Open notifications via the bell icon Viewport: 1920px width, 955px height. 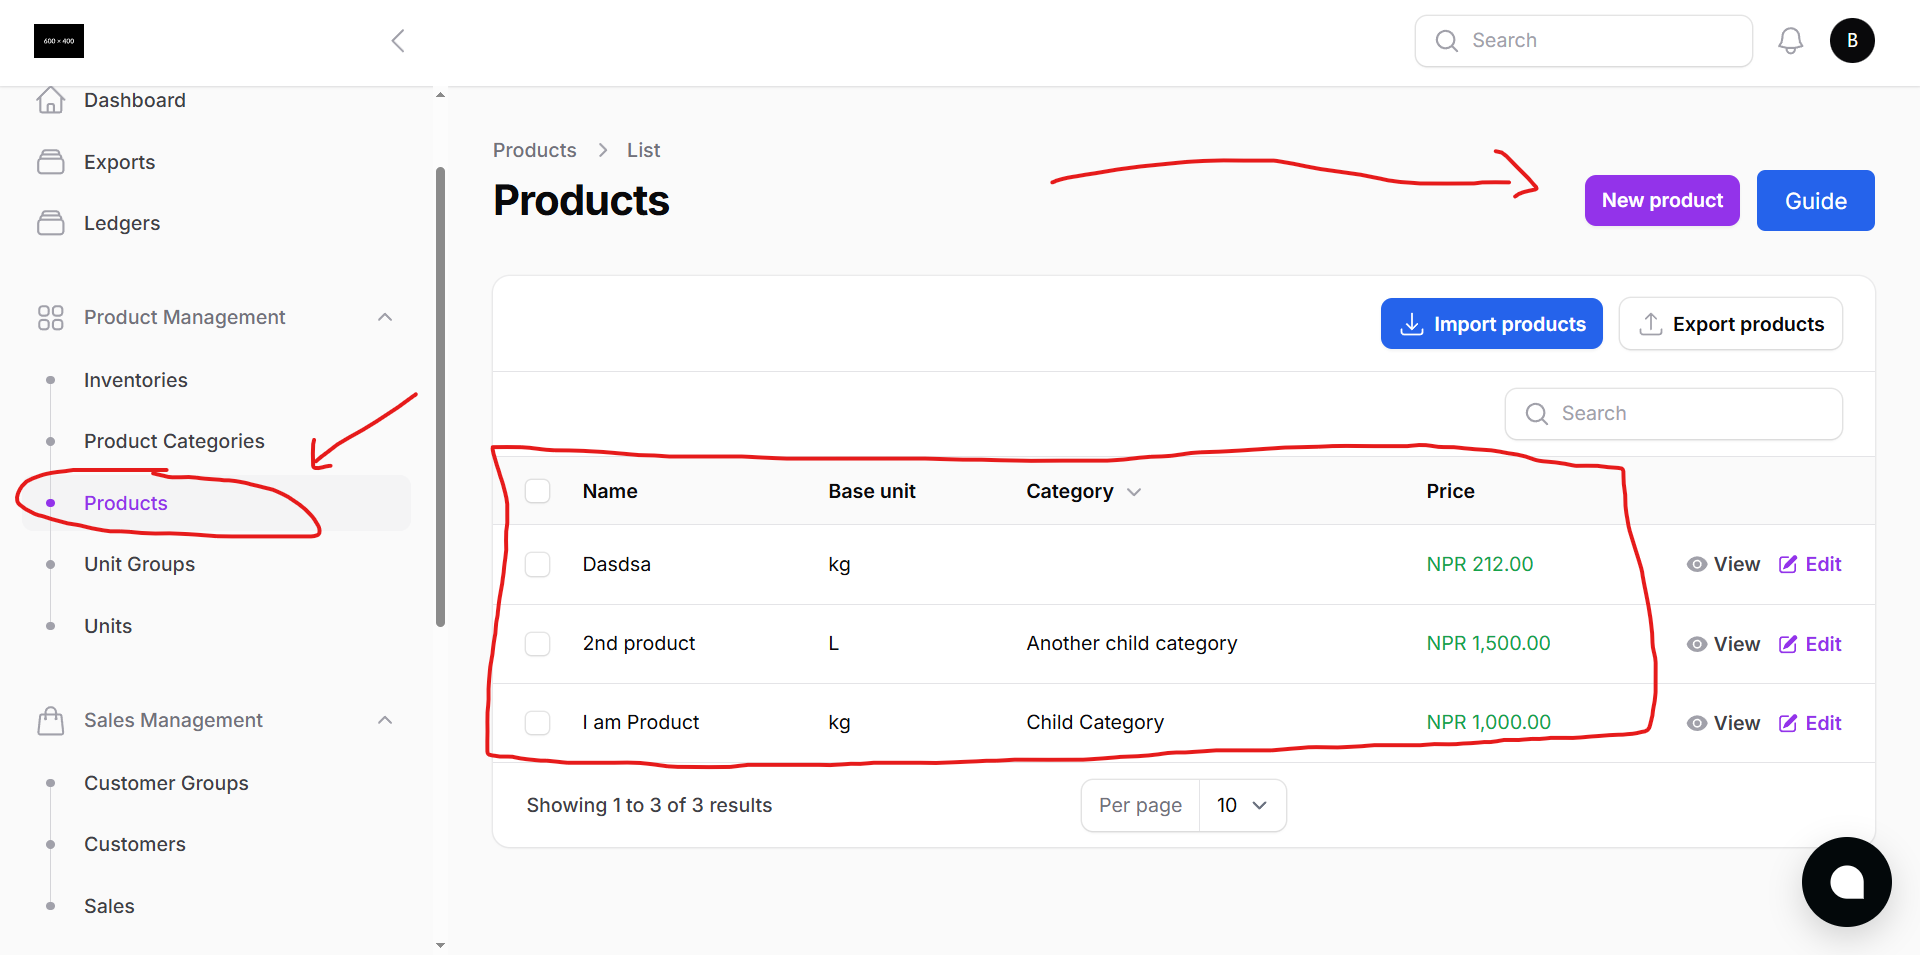(x=1790, y=40)
